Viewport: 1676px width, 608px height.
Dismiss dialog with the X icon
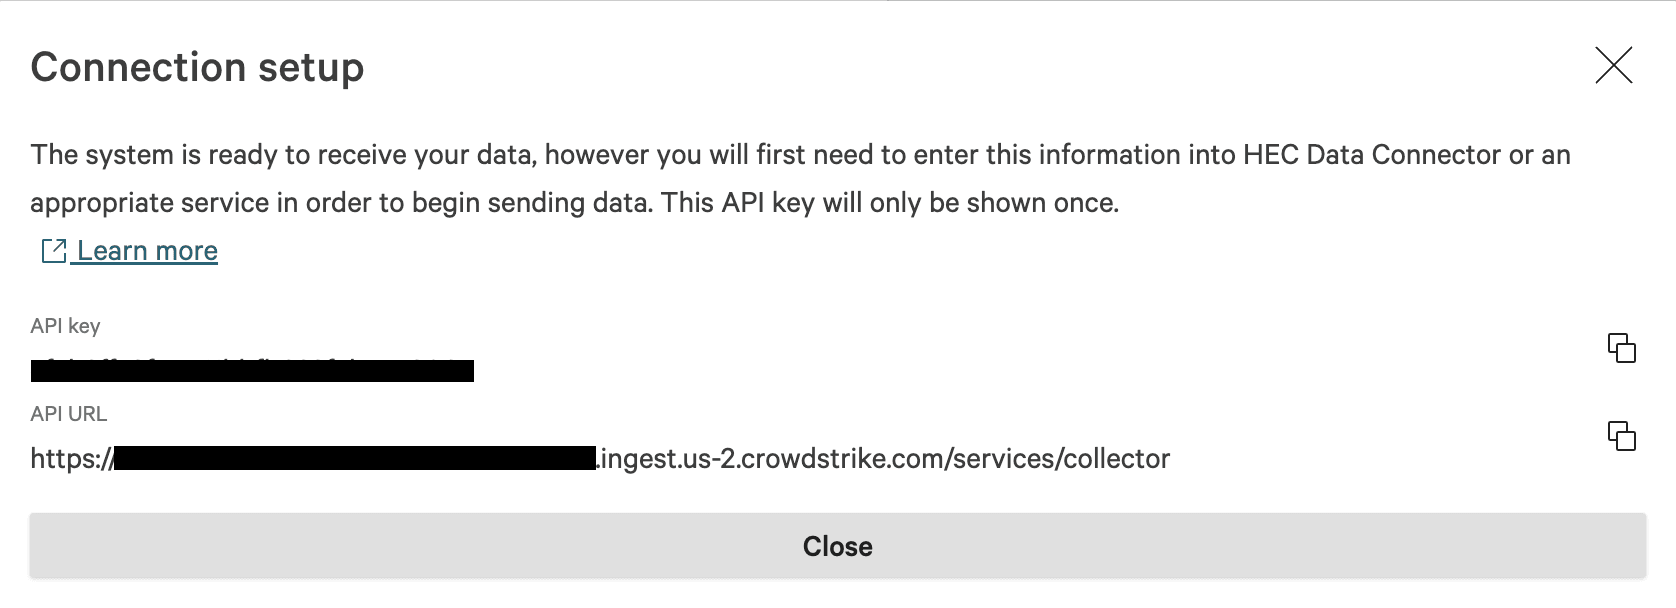point(1613,66)
